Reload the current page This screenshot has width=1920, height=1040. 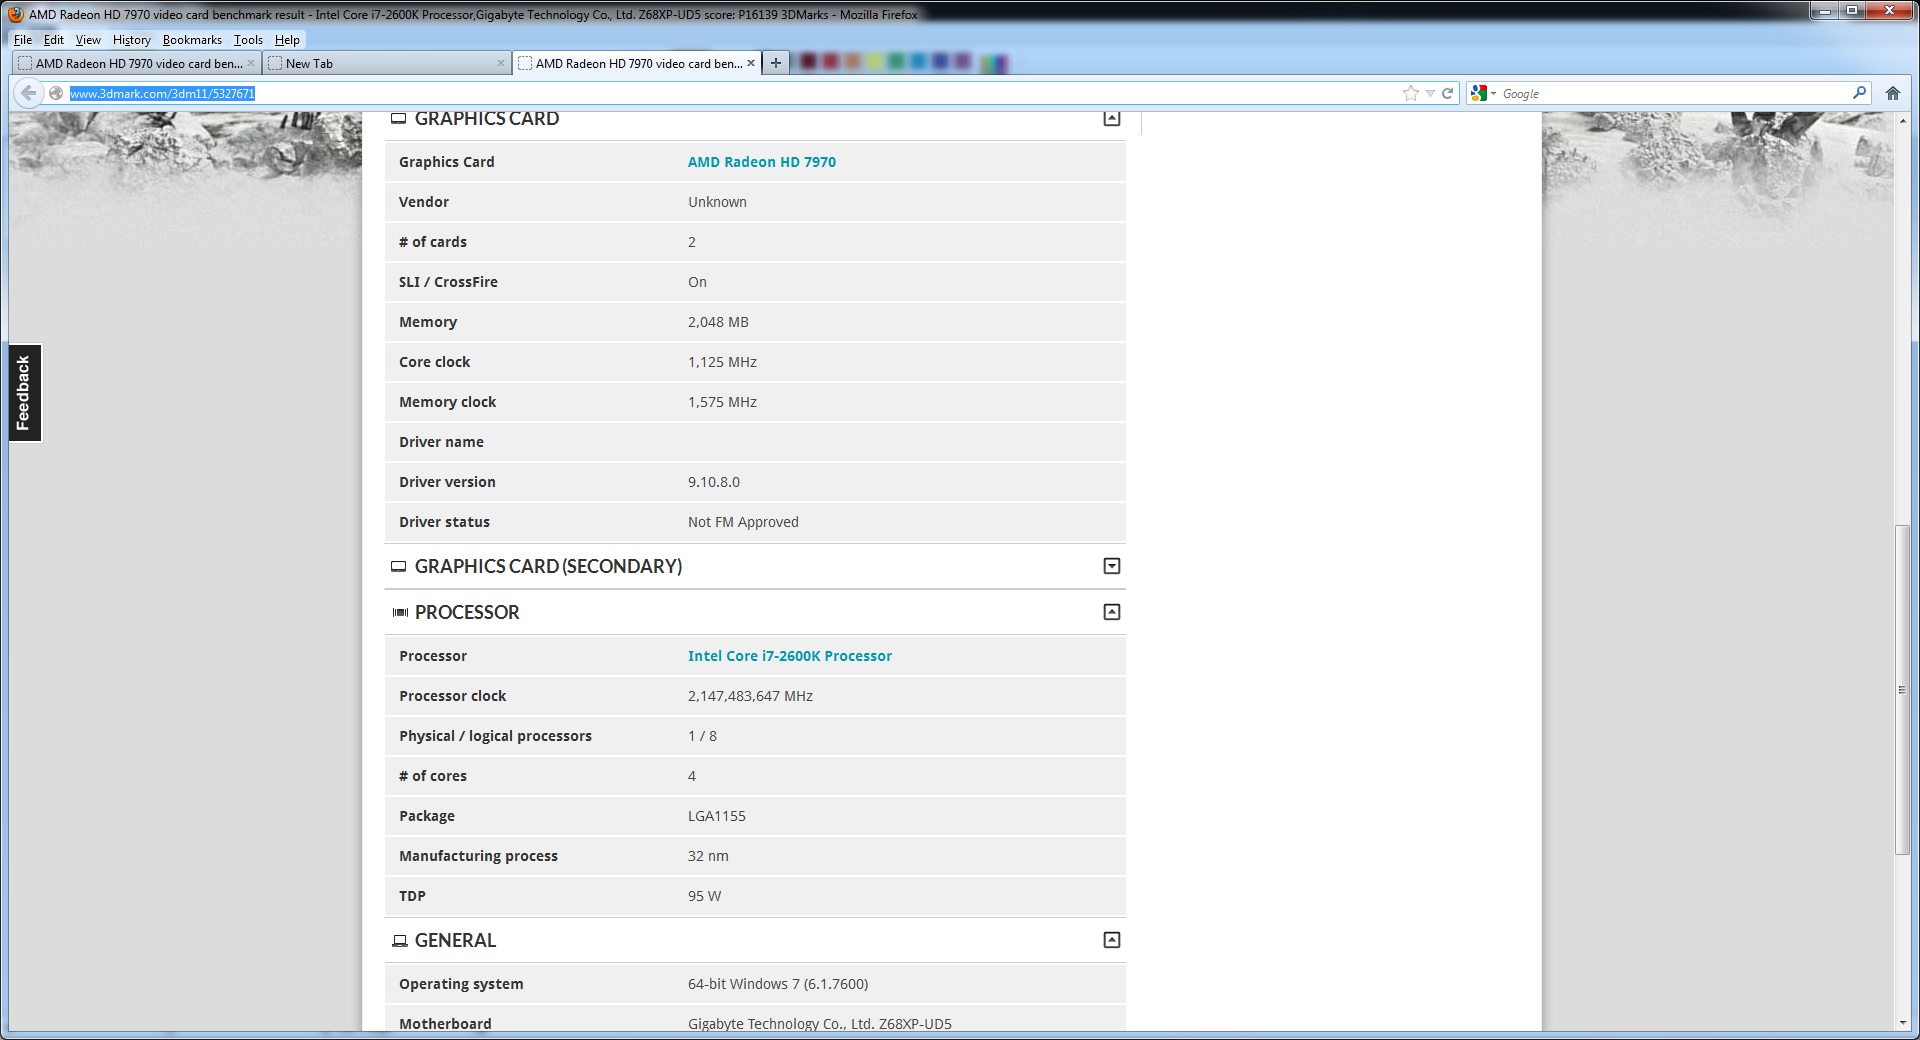click(x=1447, y=93)
